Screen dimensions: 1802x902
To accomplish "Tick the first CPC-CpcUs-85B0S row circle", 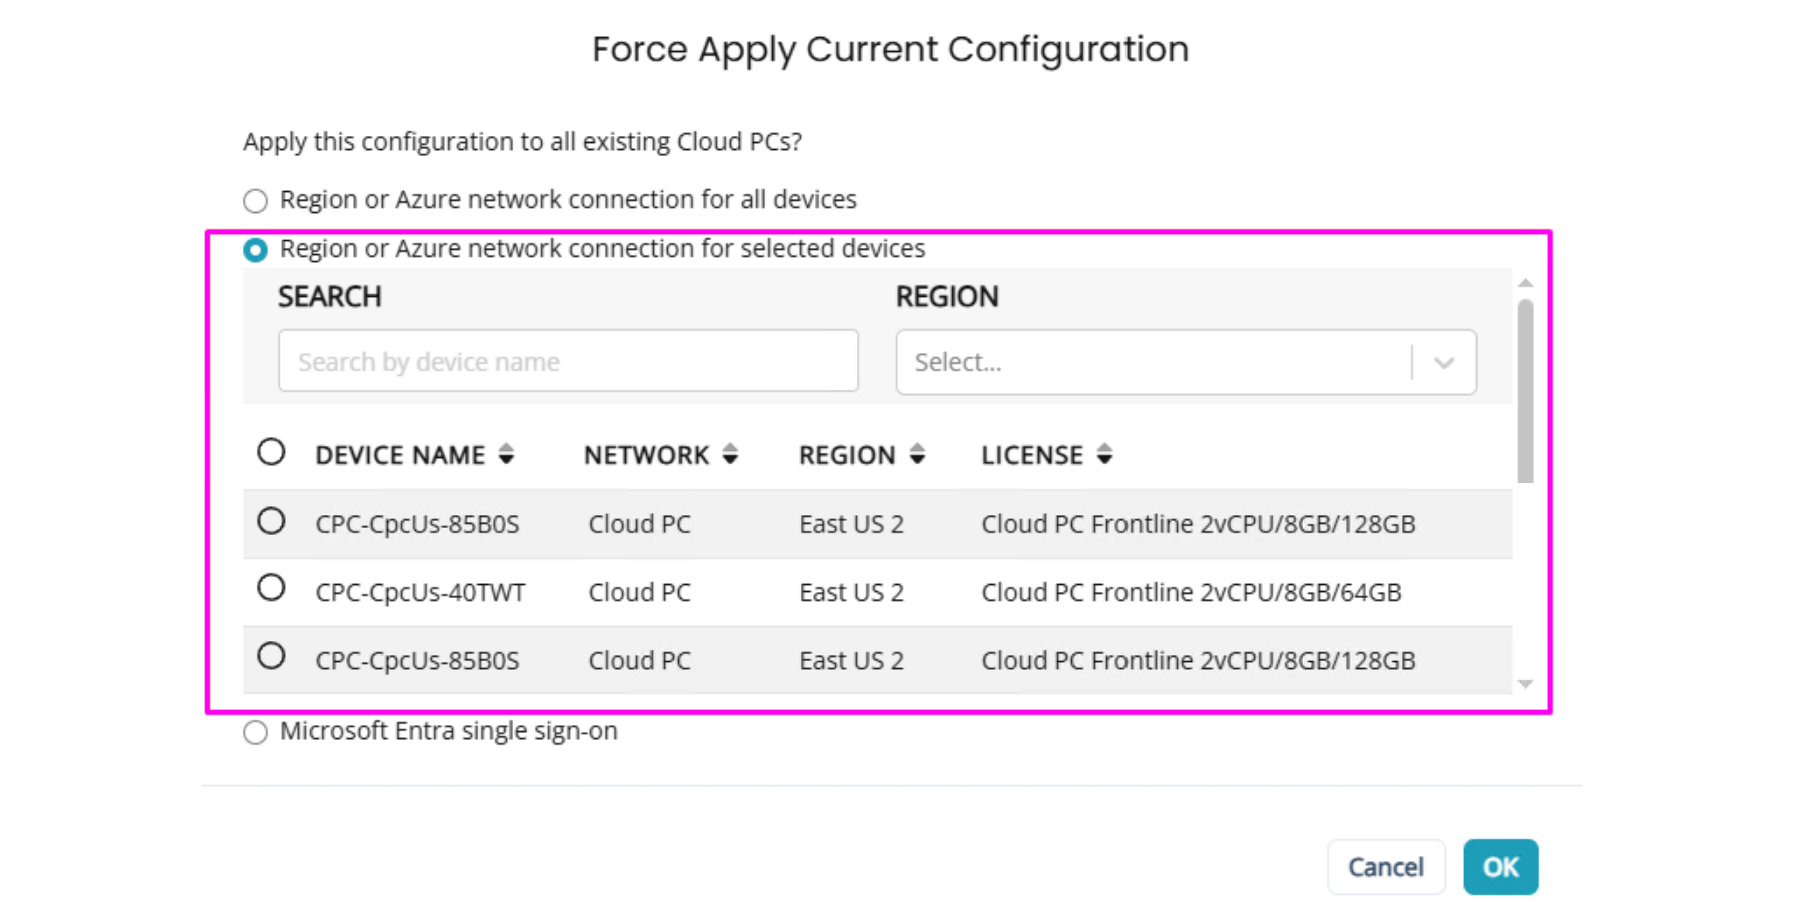I will pyautogui.click(x=271, y=521).
